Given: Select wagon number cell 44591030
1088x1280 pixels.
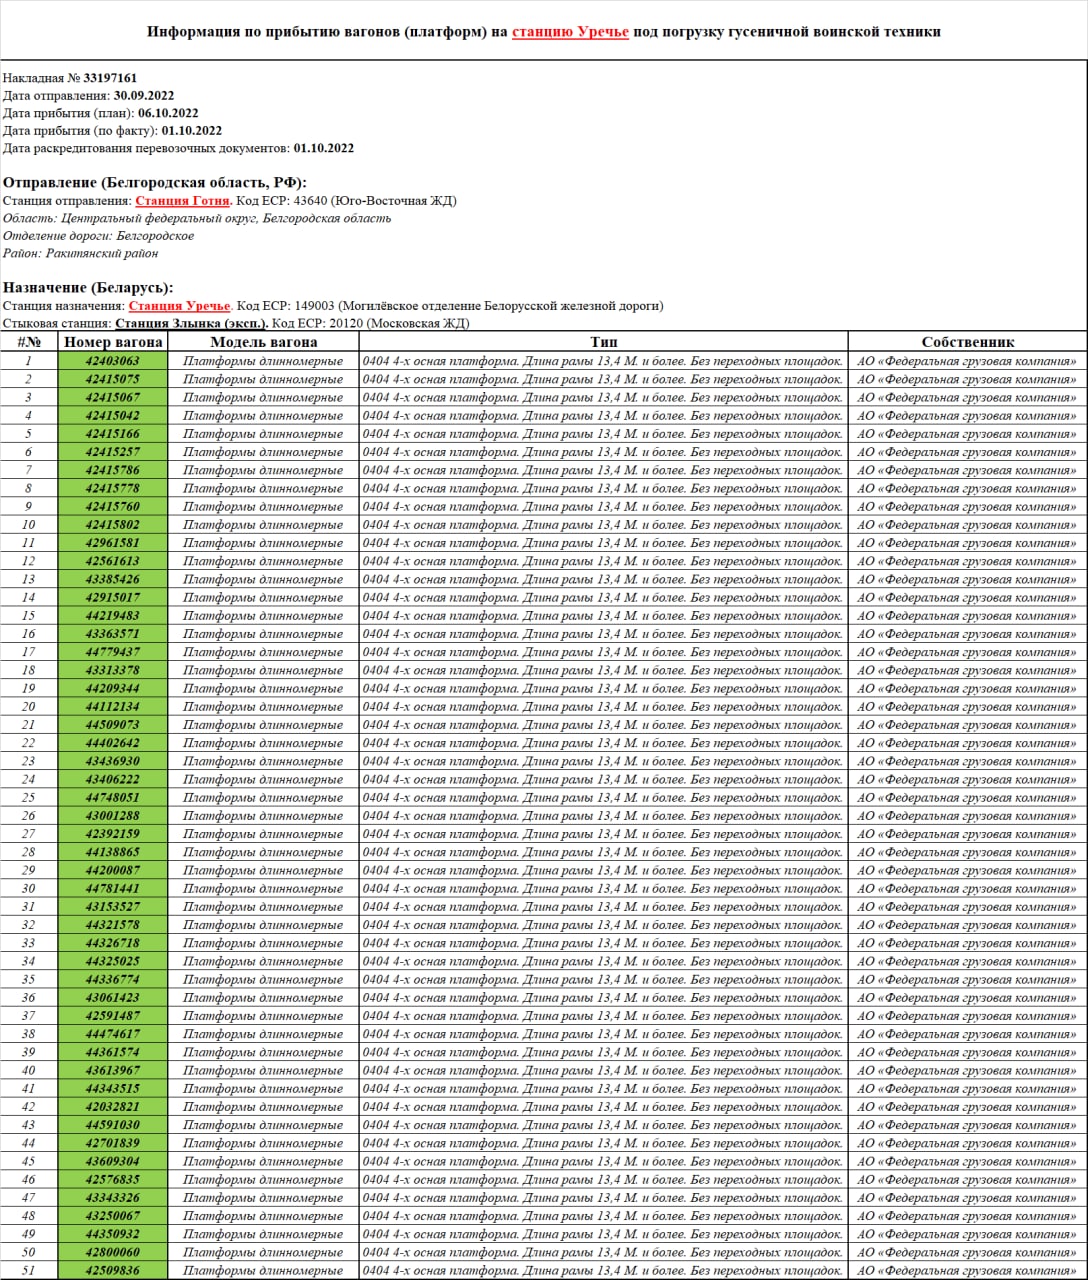Looking at the screenshot, I should [113, 1125].
